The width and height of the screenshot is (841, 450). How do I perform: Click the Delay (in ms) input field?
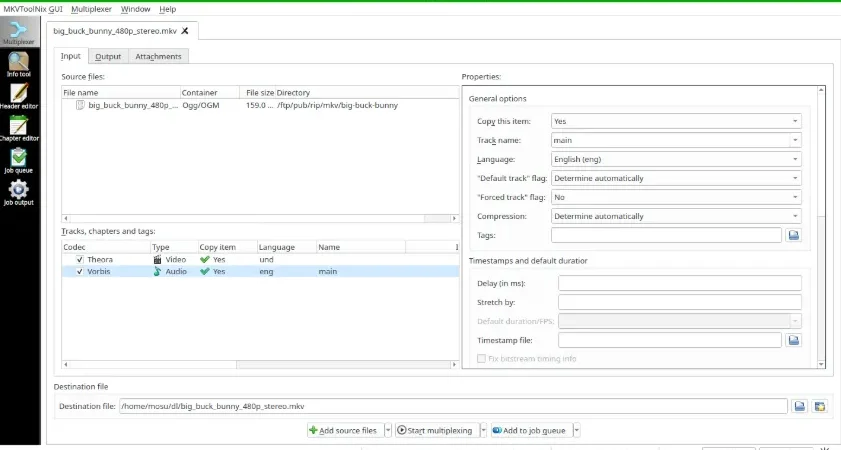point(680,283)
